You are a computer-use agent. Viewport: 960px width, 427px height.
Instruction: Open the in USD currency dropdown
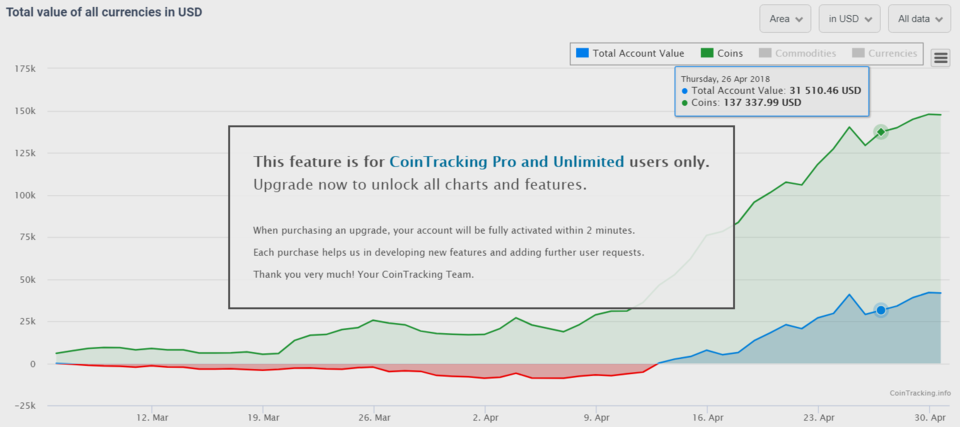(849, 19)
